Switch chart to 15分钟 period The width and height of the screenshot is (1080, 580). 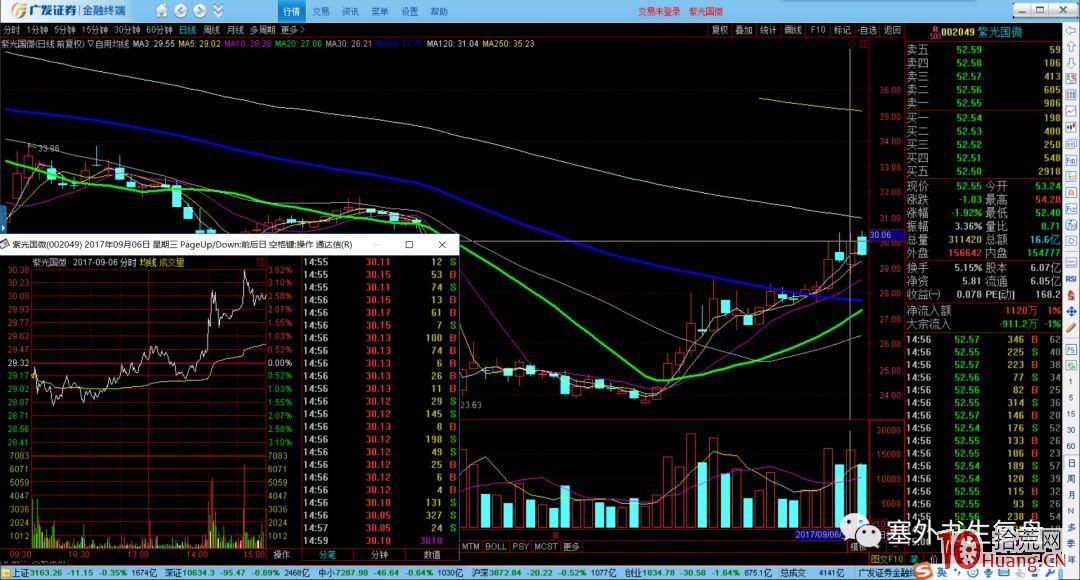click(x=94, y=30)
